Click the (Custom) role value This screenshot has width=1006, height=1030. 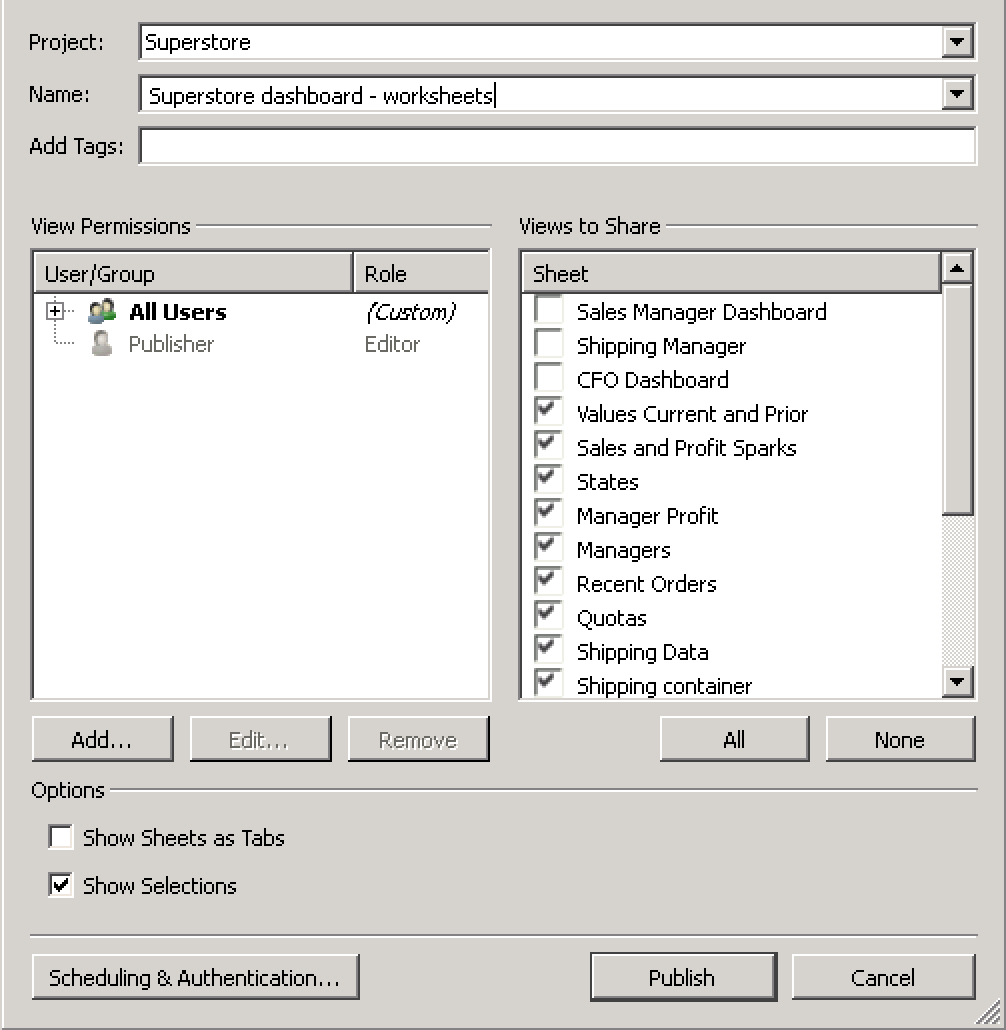point(411,311)
